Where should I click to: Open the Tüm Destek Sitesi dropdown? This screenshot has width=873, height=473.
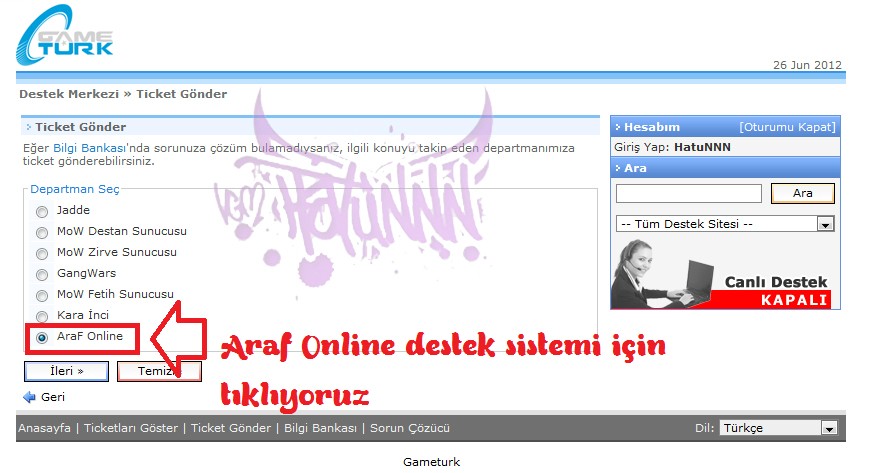(x=725, y=224)
